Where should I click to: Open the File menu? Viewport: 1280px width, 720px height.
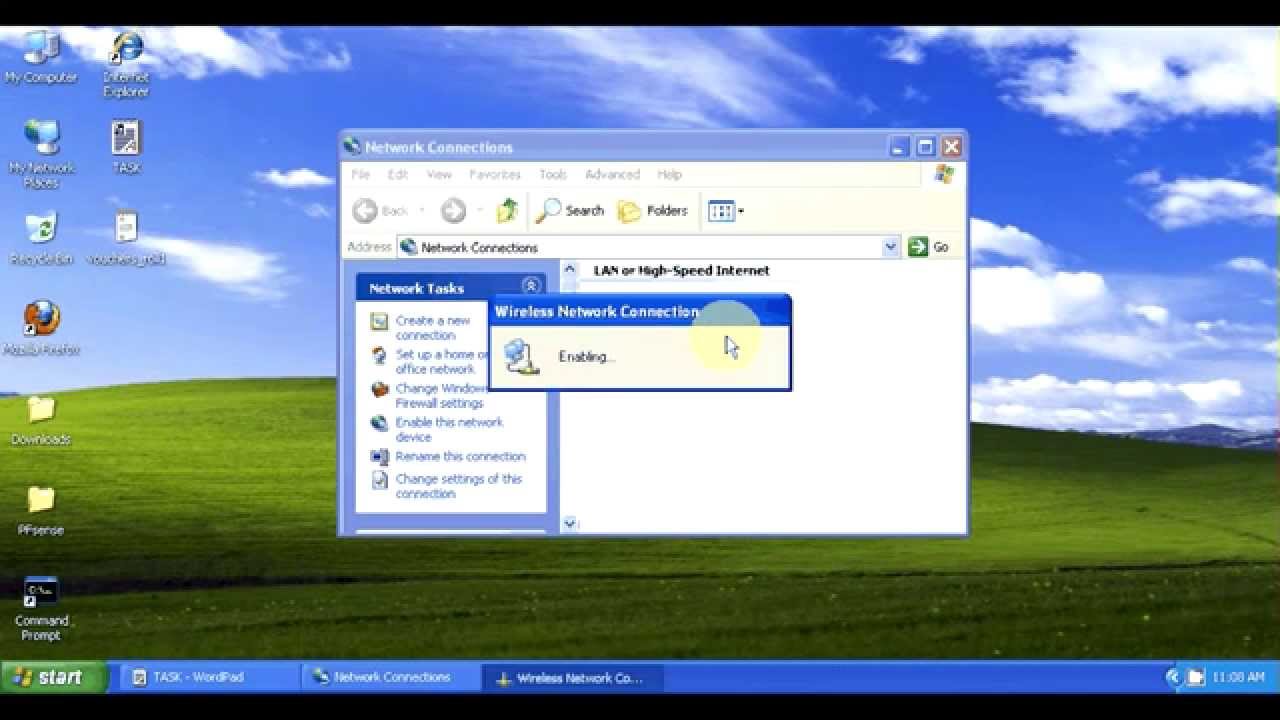[x=360, y=174]
